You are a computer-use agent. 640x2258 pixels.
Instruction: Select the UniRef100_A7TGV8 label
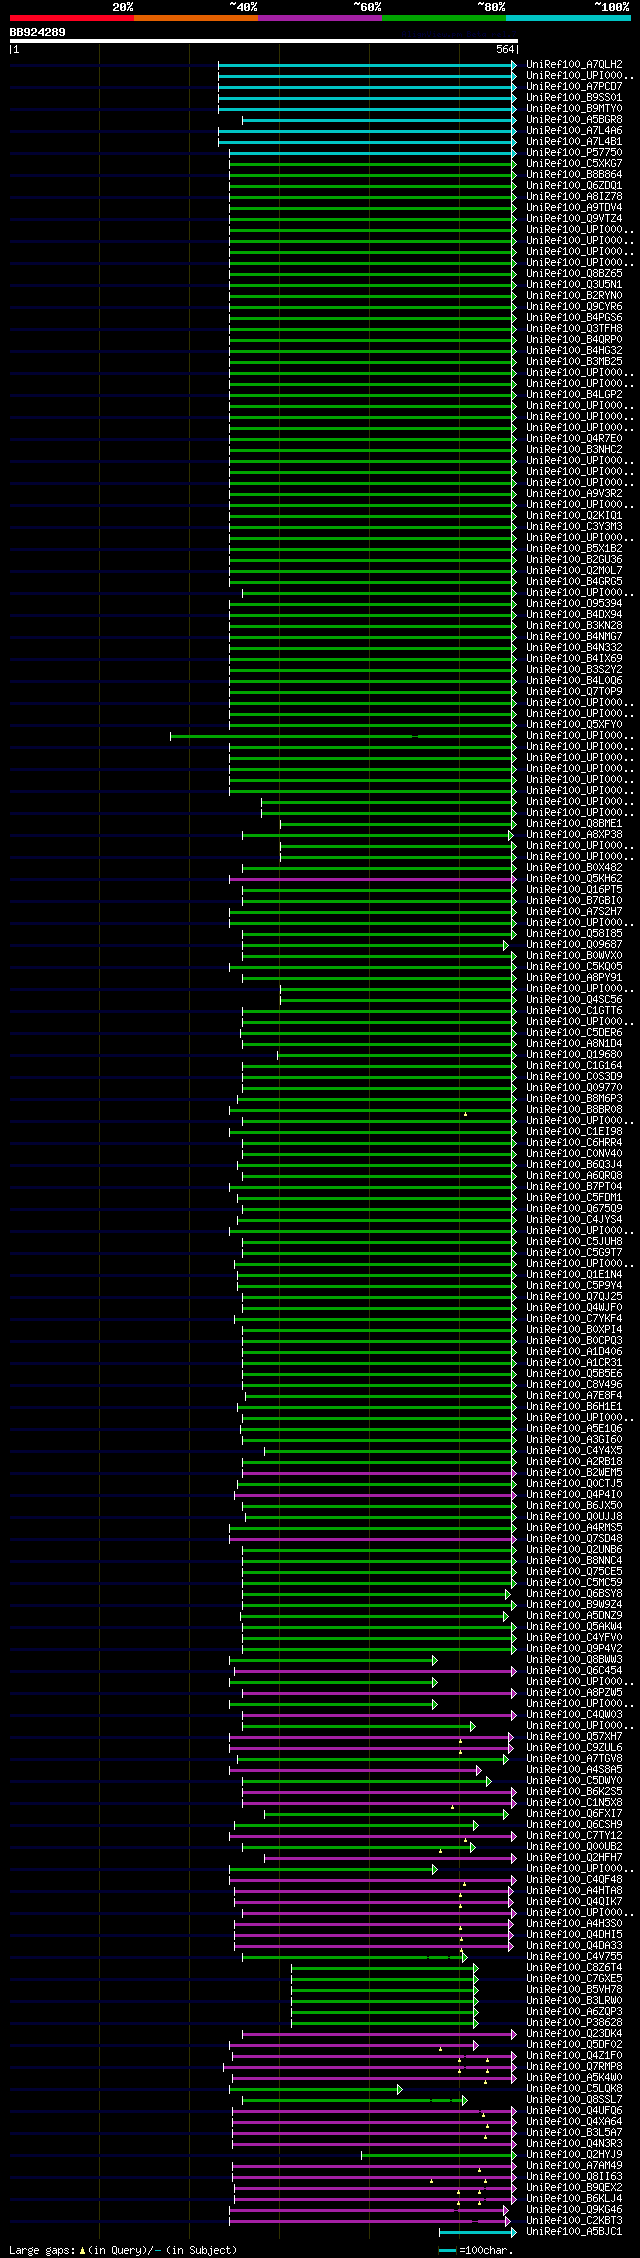(574, 1758)
